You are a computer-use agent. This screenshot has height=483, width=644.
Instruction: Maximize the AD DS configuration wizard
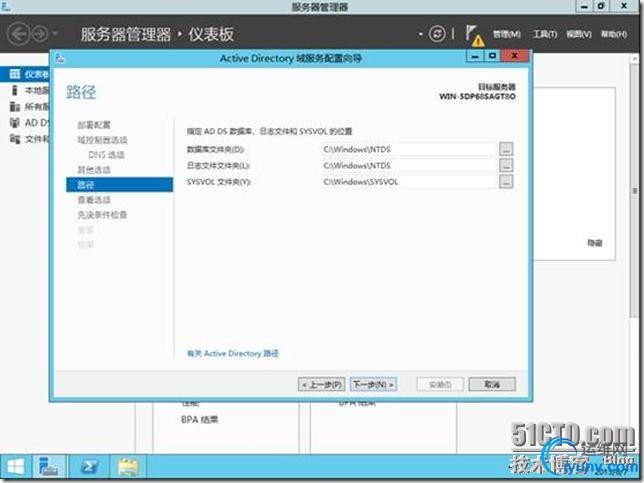tap(492, 56)
